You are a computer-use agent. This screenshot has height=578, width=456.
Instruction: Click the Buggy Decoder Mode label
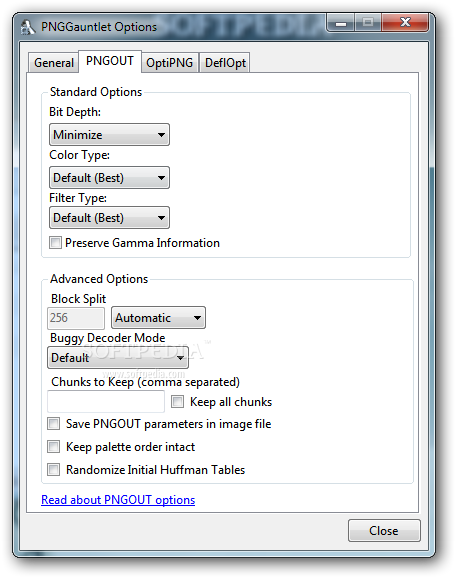(108, 338)
